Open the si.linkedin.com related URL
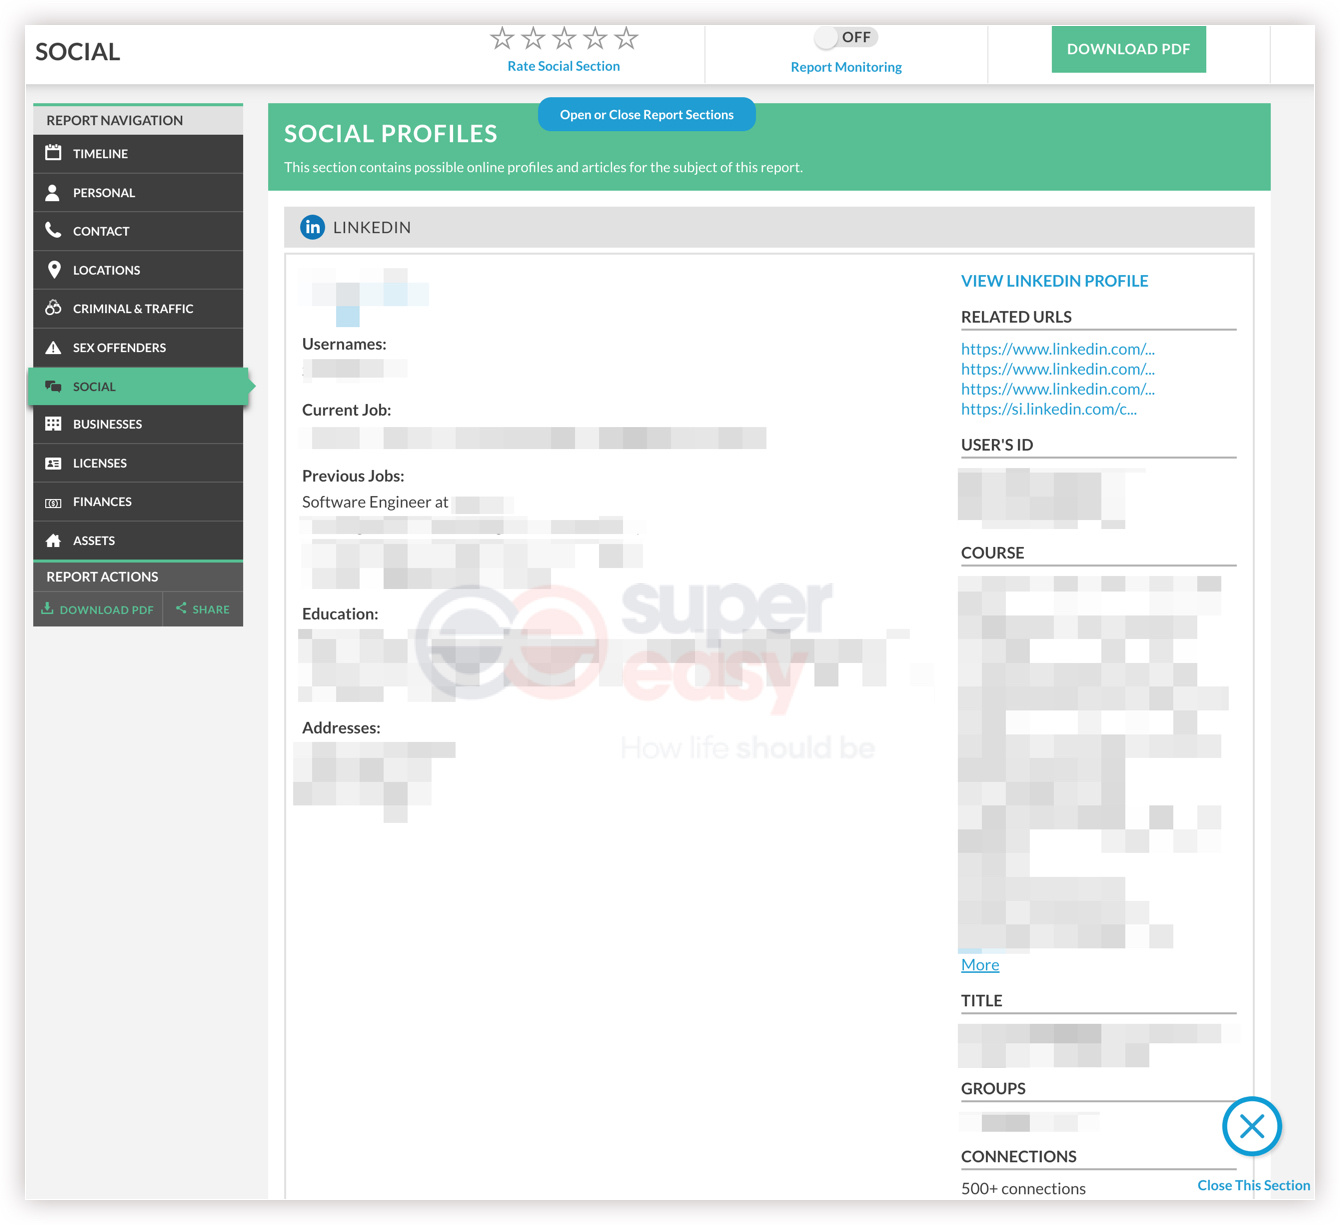This screenshot has width=1340, height=1225. pyautogui.click(x=1049, y=409)
